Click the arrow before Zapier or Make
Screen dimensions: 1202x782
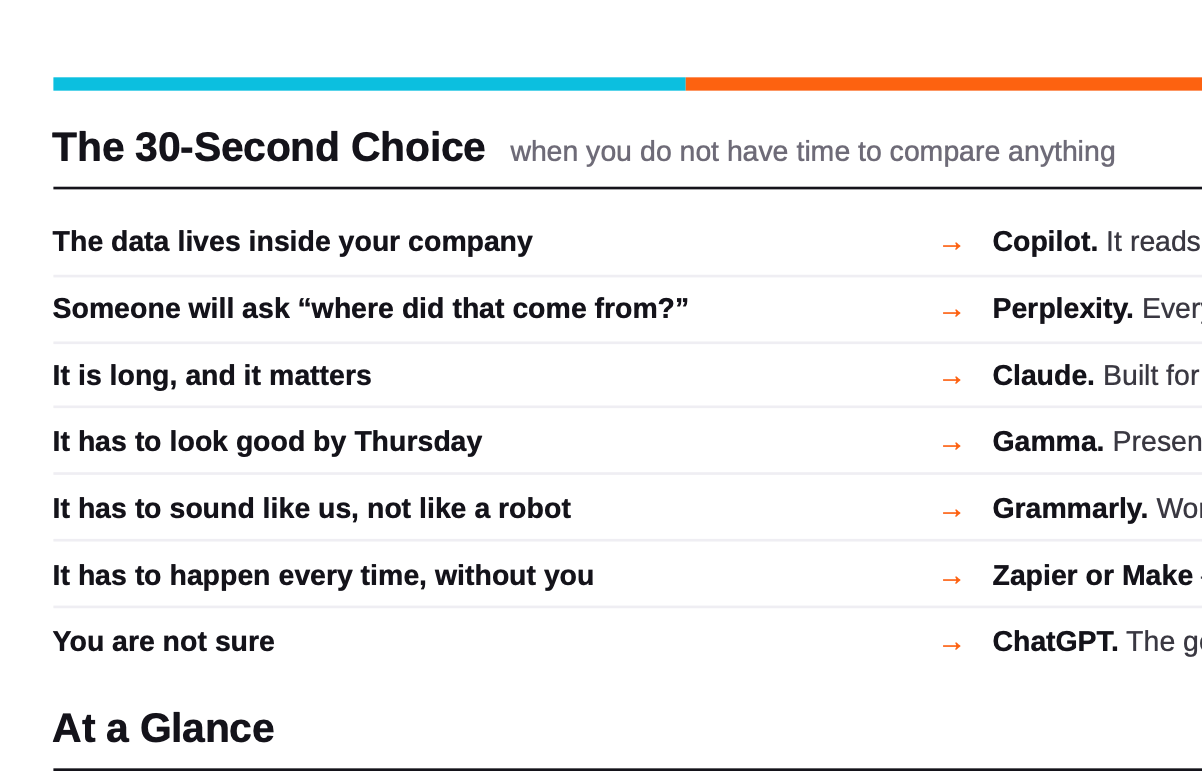[952, 579]
